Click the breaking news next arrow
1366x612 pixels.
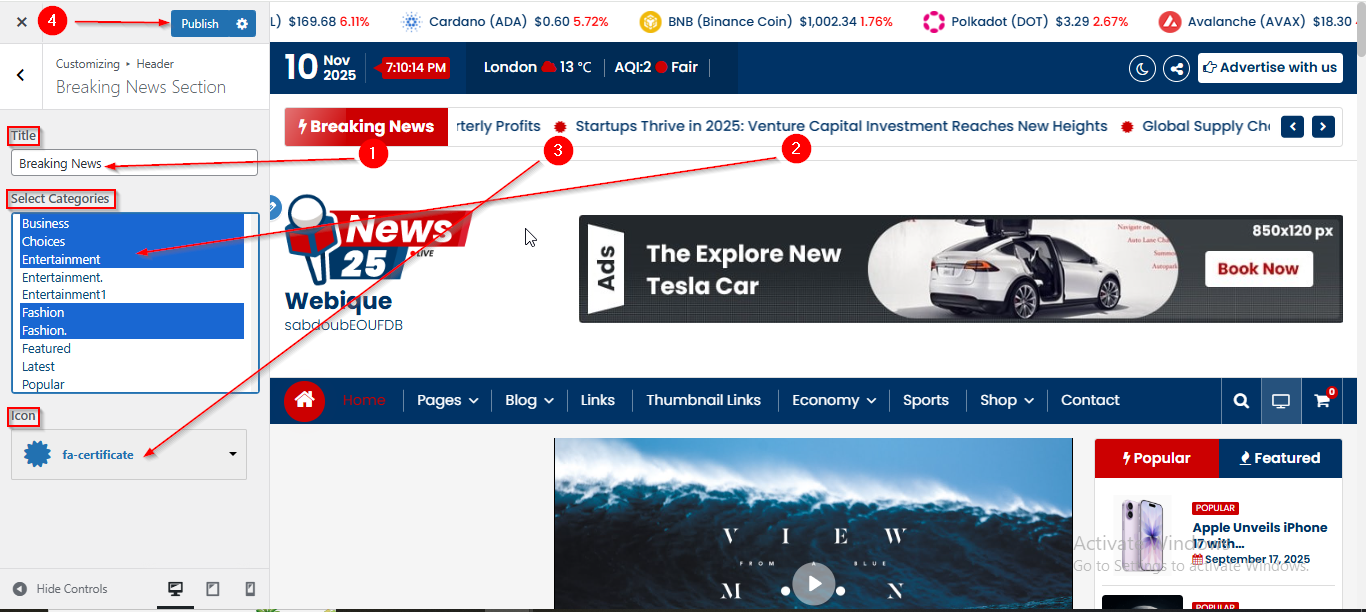tap(1323, 126)
